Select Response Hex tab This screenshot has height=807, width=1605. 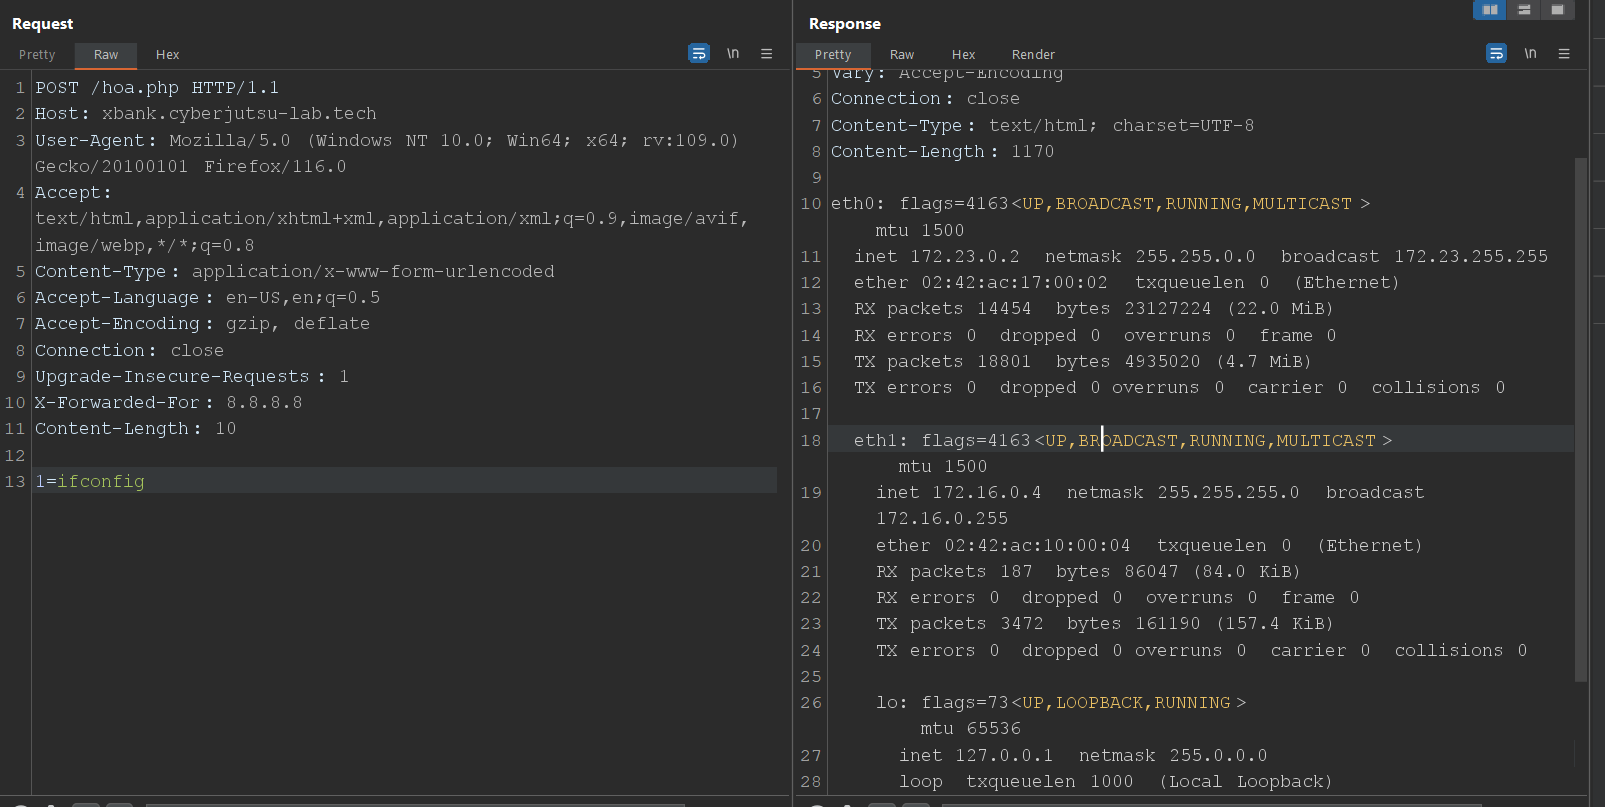(x=963, y=55)
